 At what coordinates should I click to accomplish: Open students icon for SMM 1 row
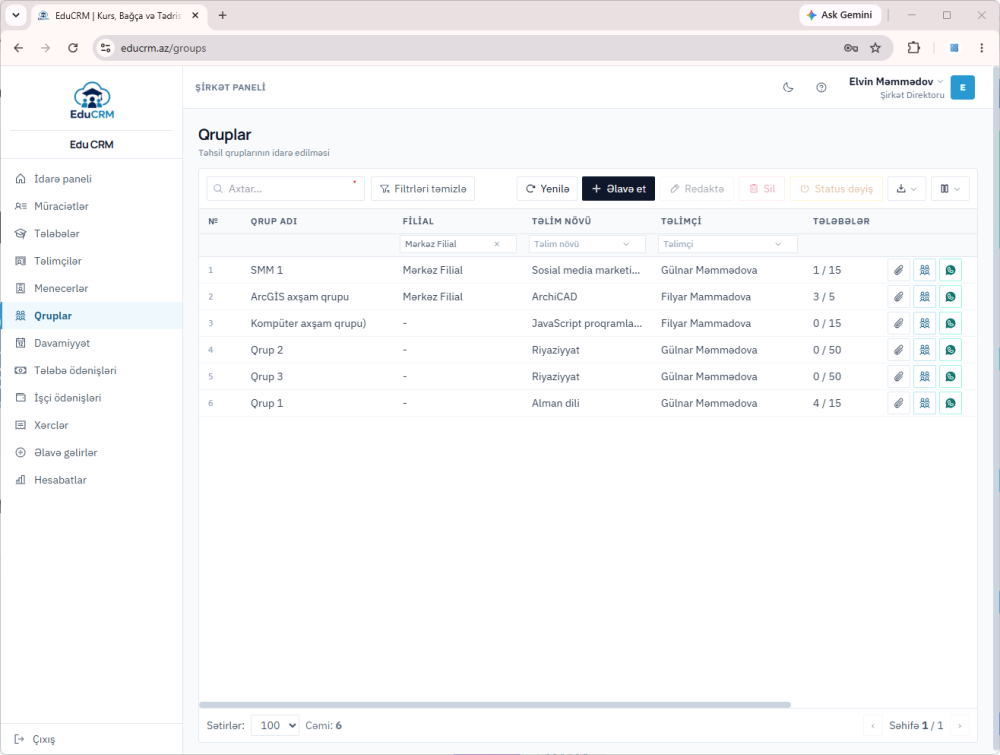tap(925, 270)
